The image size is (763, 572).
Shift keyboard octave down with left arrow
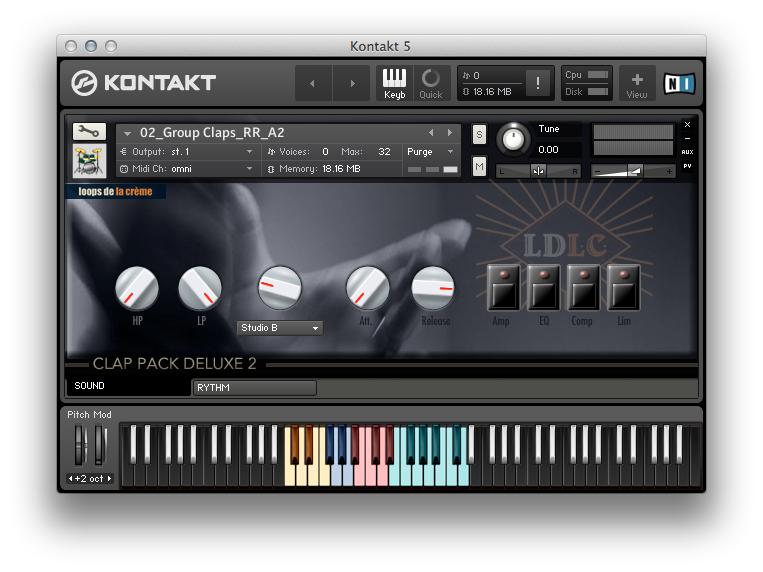pos(71,479)
